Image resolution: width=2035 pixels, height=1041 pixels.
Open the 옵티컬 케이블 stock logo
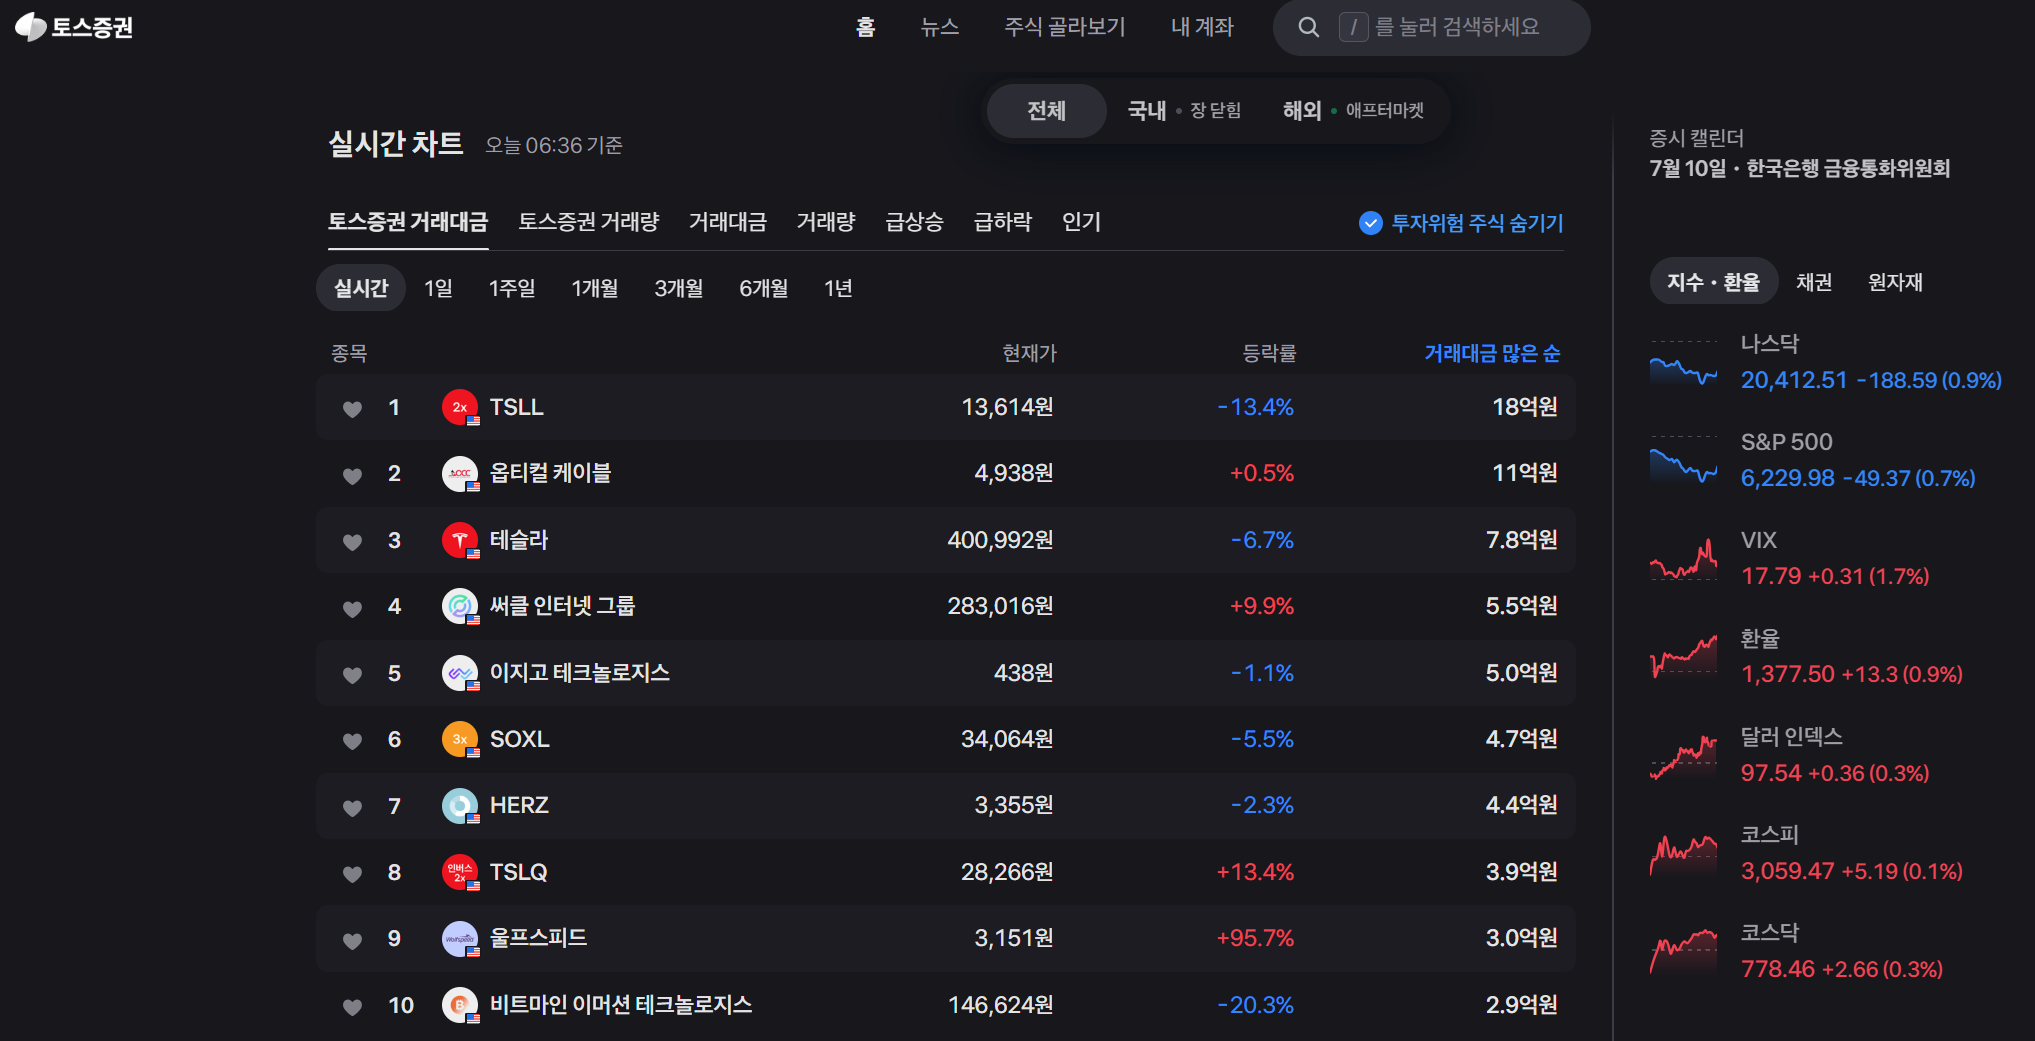(460, 473)
